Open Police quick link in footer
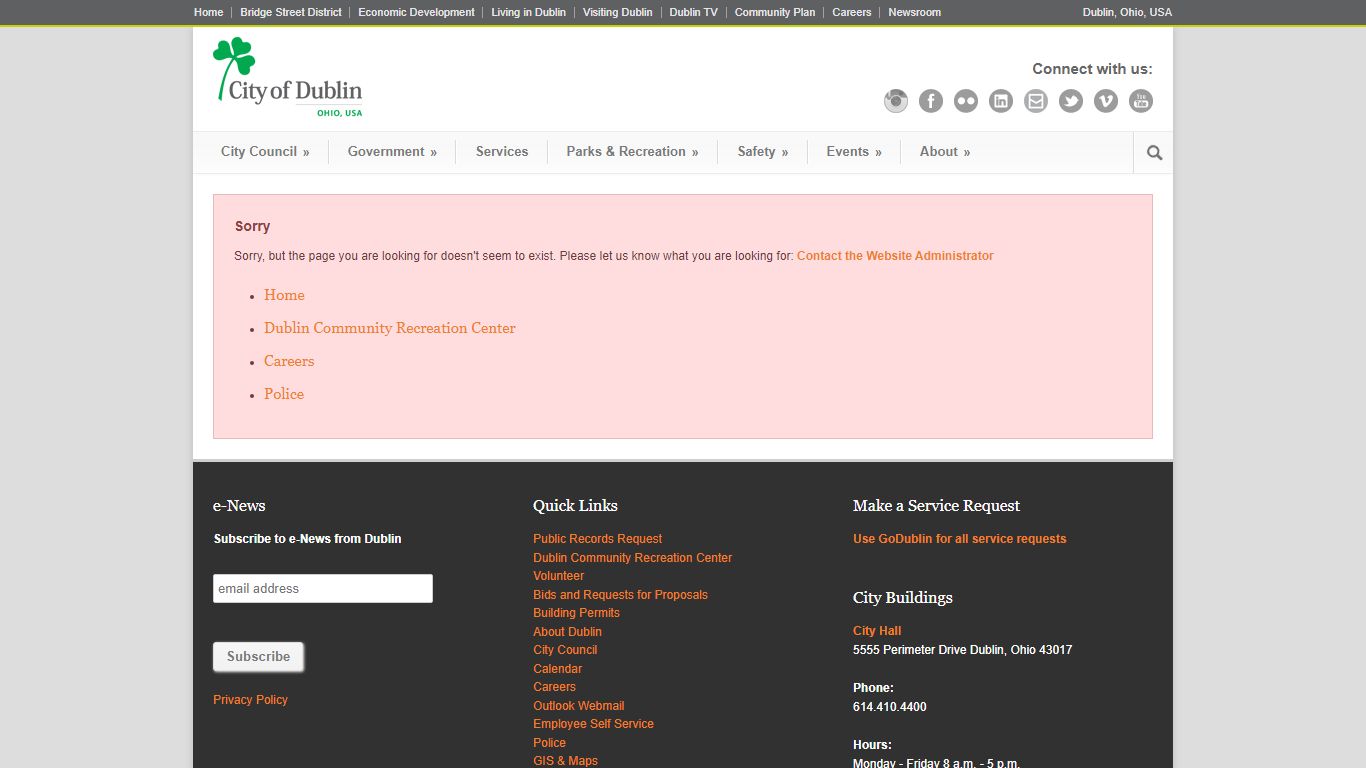 tap(549, 743)
